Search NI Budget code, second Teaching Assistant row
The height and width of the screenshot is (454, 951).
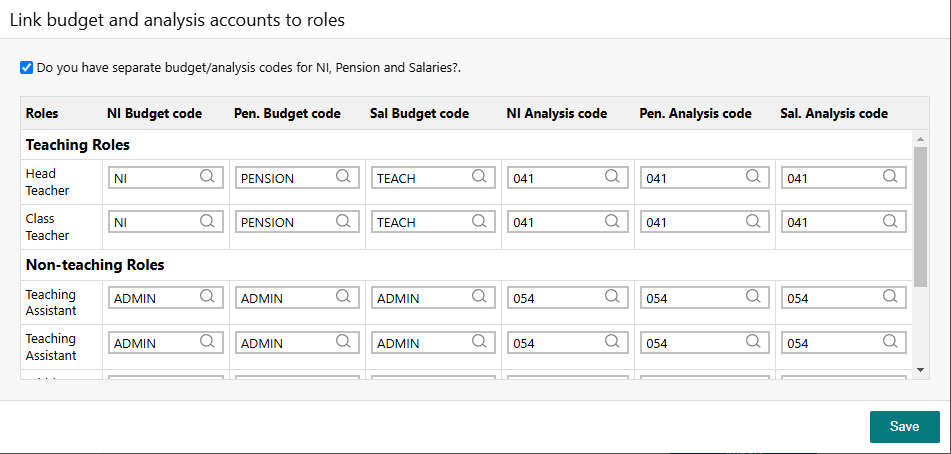click(207, 341)
